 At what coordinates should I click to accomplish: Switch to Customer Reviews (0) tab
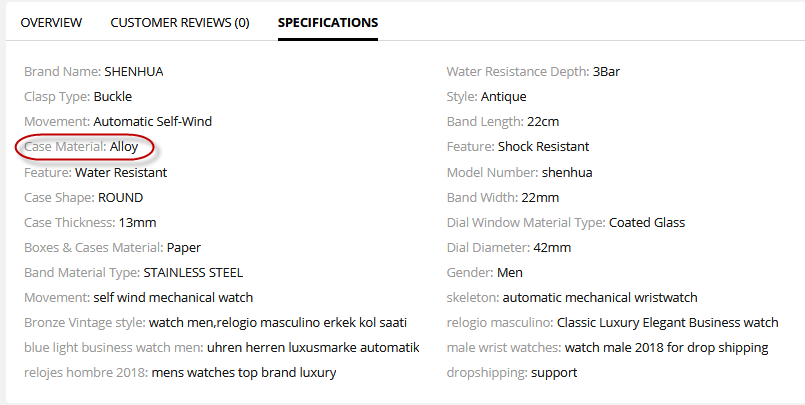pos(180,22)
